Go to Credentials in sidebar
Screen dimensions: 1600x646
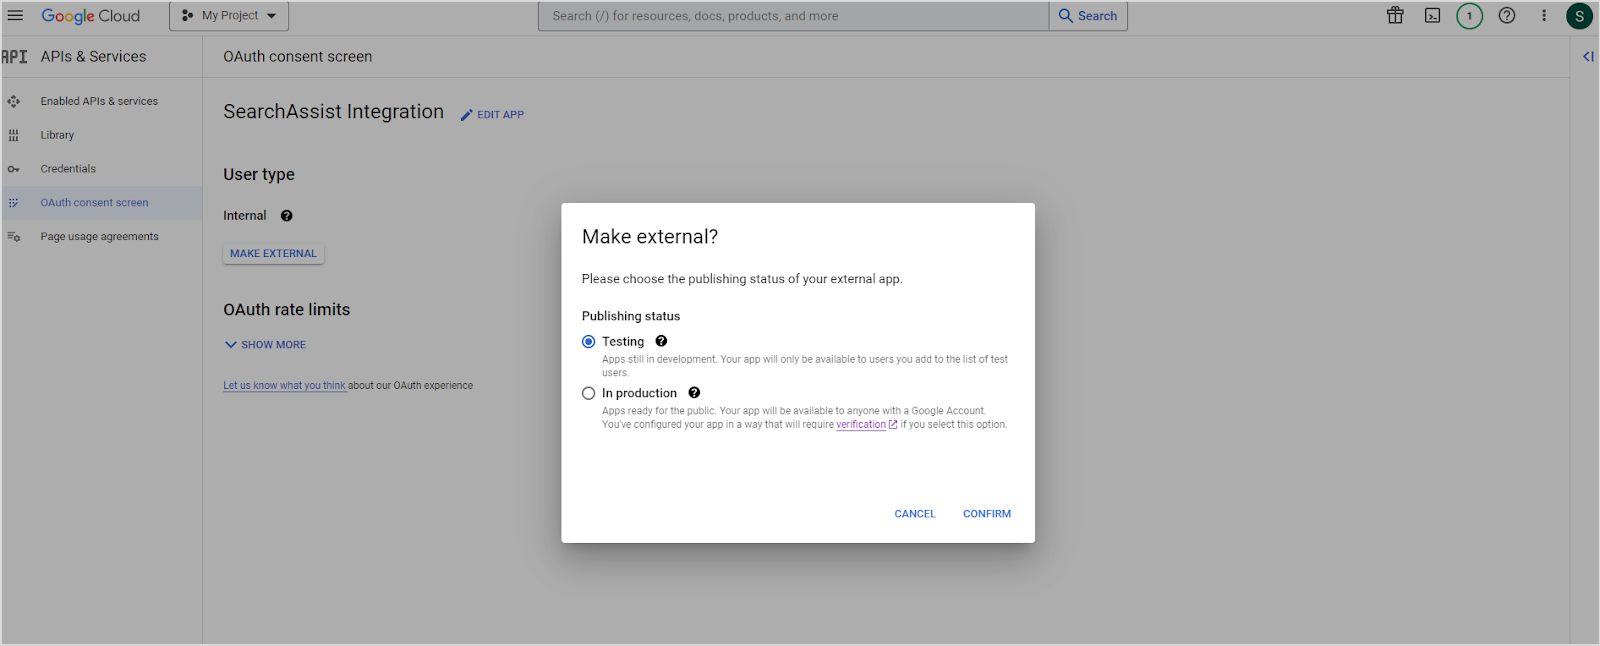68,169
